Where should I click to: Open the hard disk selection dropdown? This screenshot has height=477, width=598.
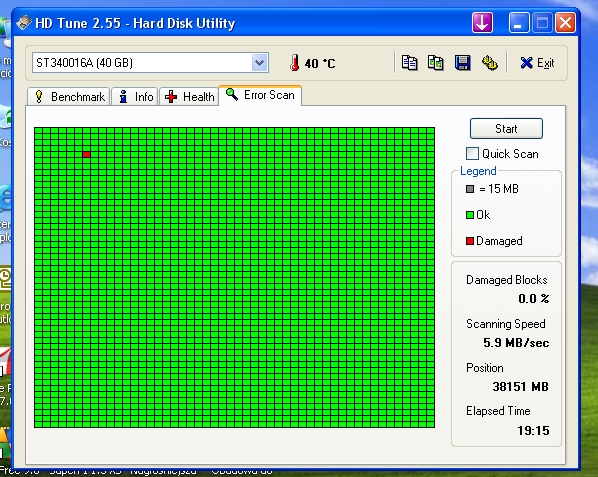(x=259, y=63)
